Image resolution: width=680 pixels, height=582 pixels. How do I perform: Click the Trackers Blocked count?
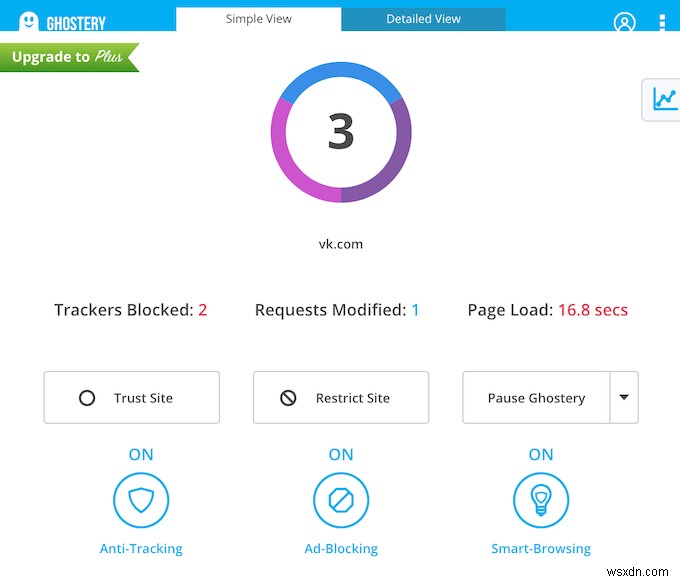coord(203,310)
